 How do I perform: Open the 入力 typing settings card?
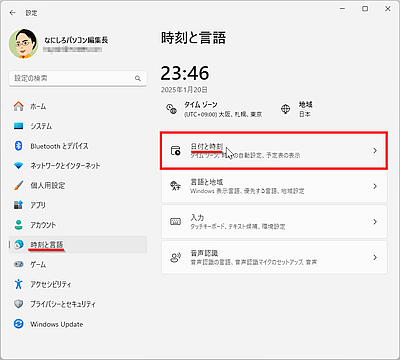pyautogui.click(x=274, y=222)
